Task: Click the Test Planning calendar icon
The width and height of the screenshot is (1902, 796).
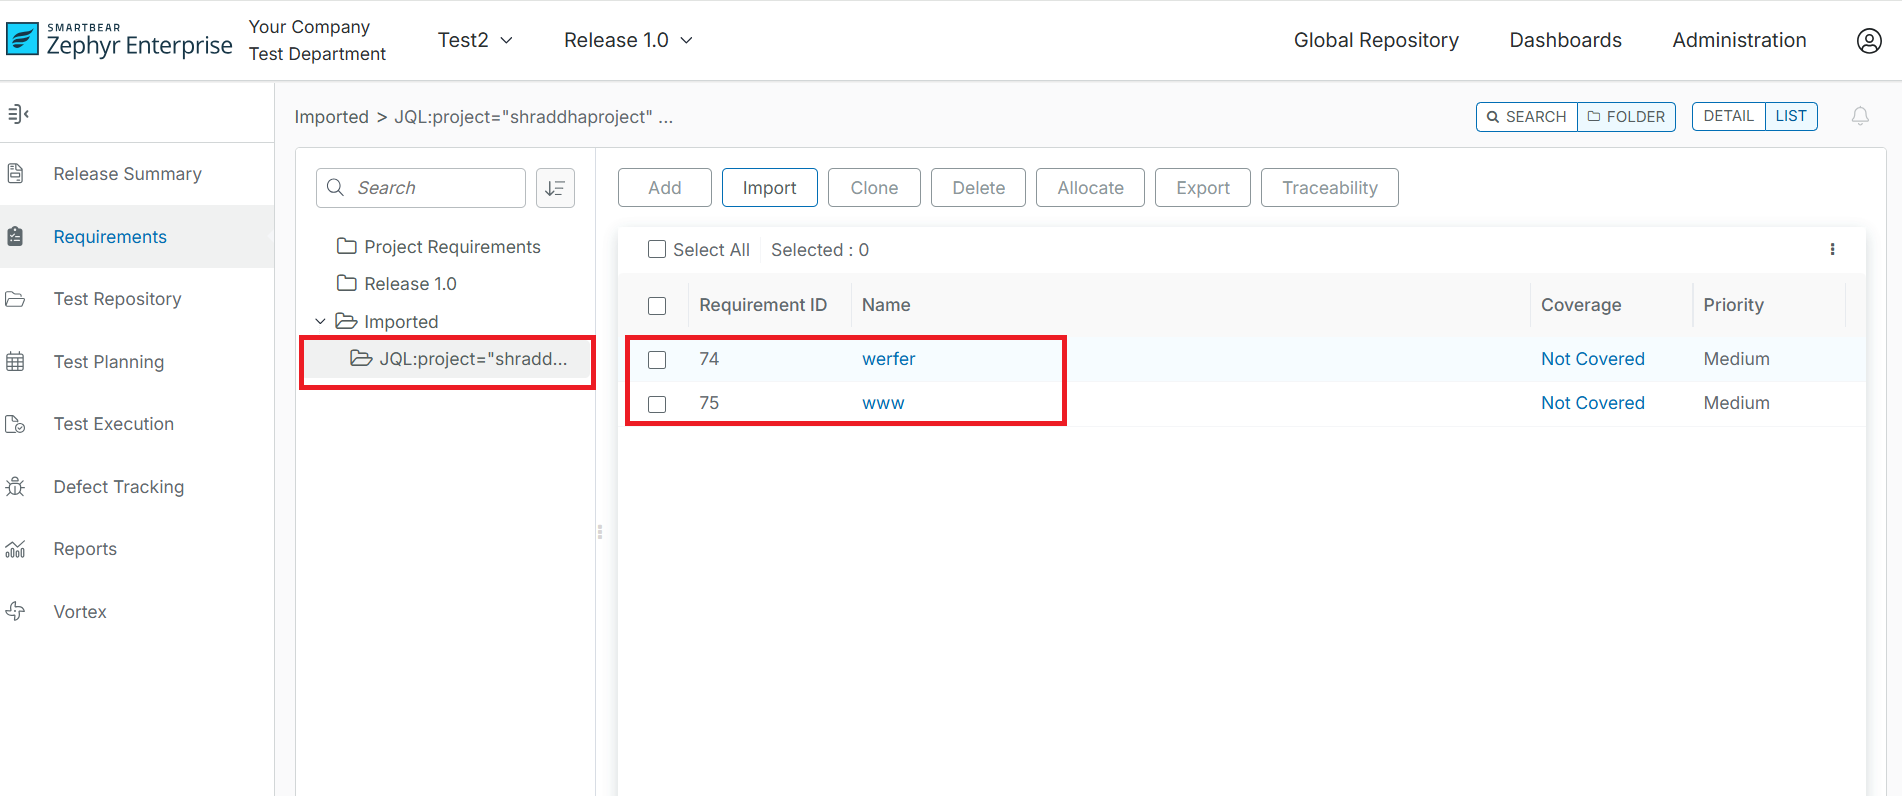Action: coord(16,362)
